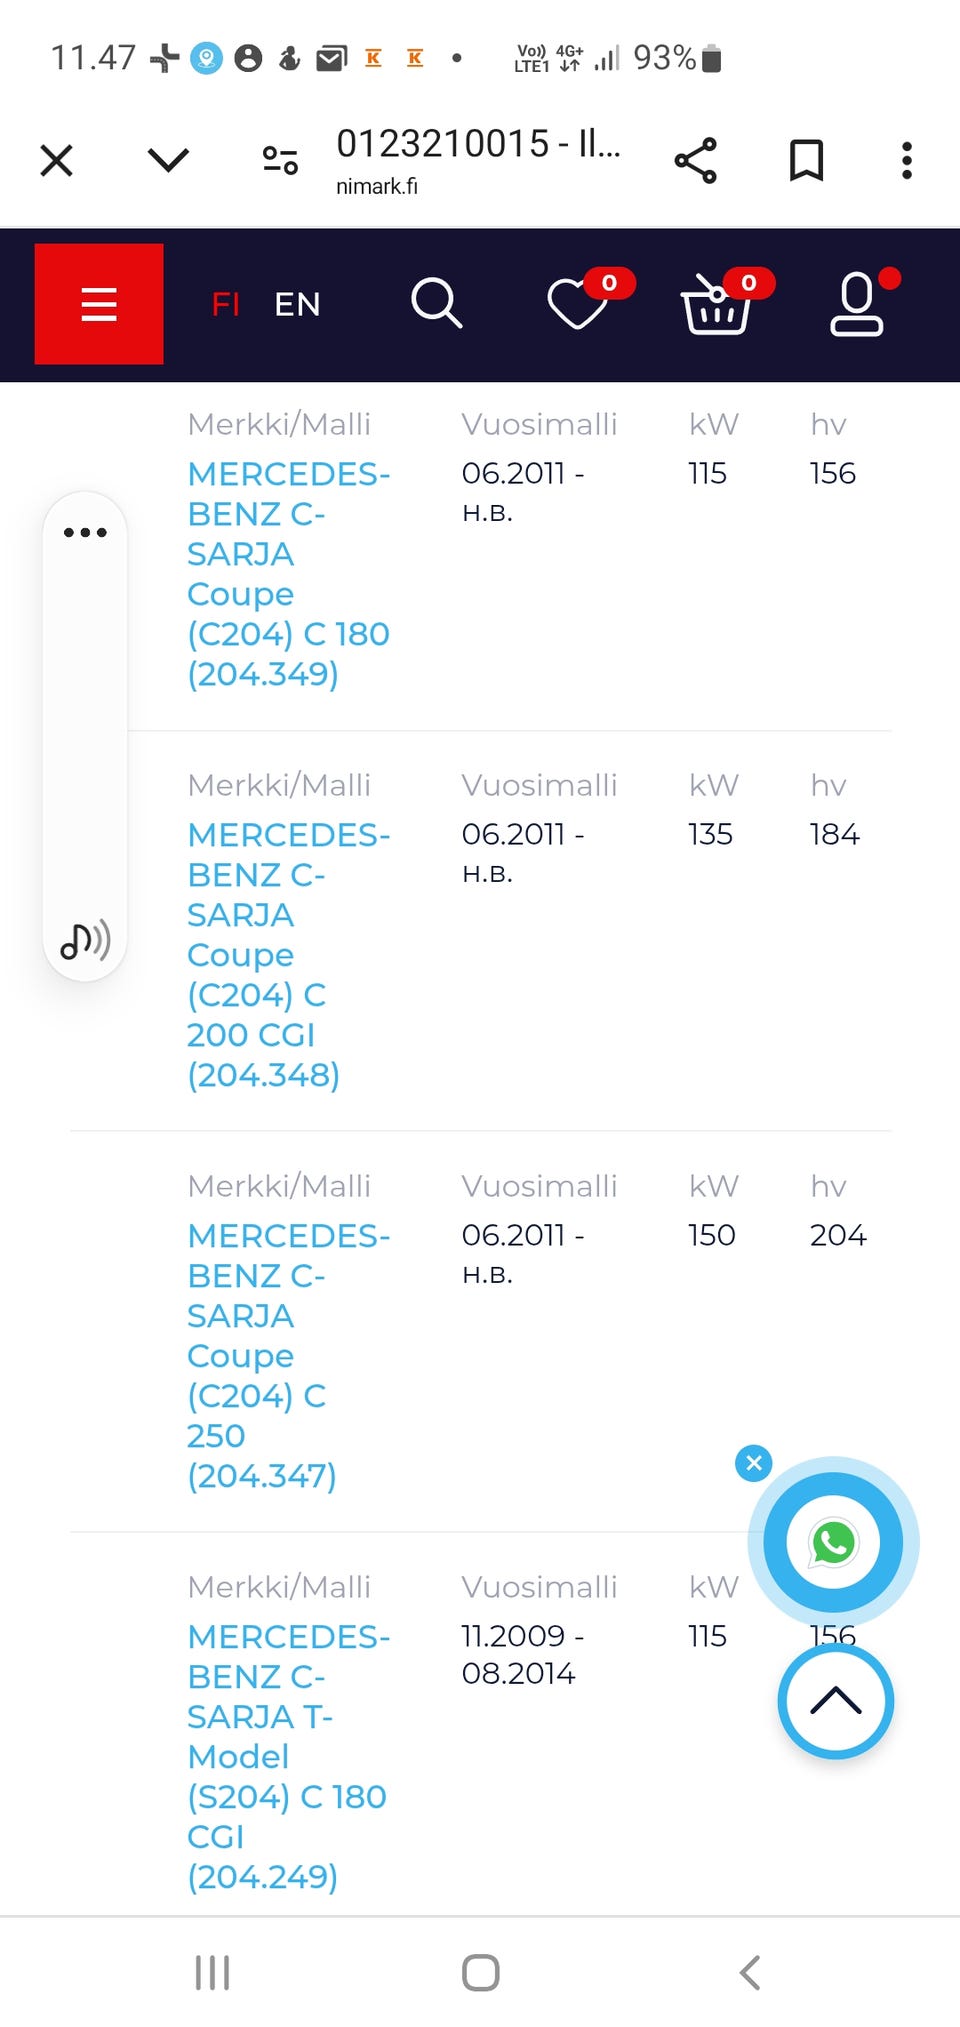Open browser three-dot overflow menu
Viewport: 960px width, 2027px height.
906,160
